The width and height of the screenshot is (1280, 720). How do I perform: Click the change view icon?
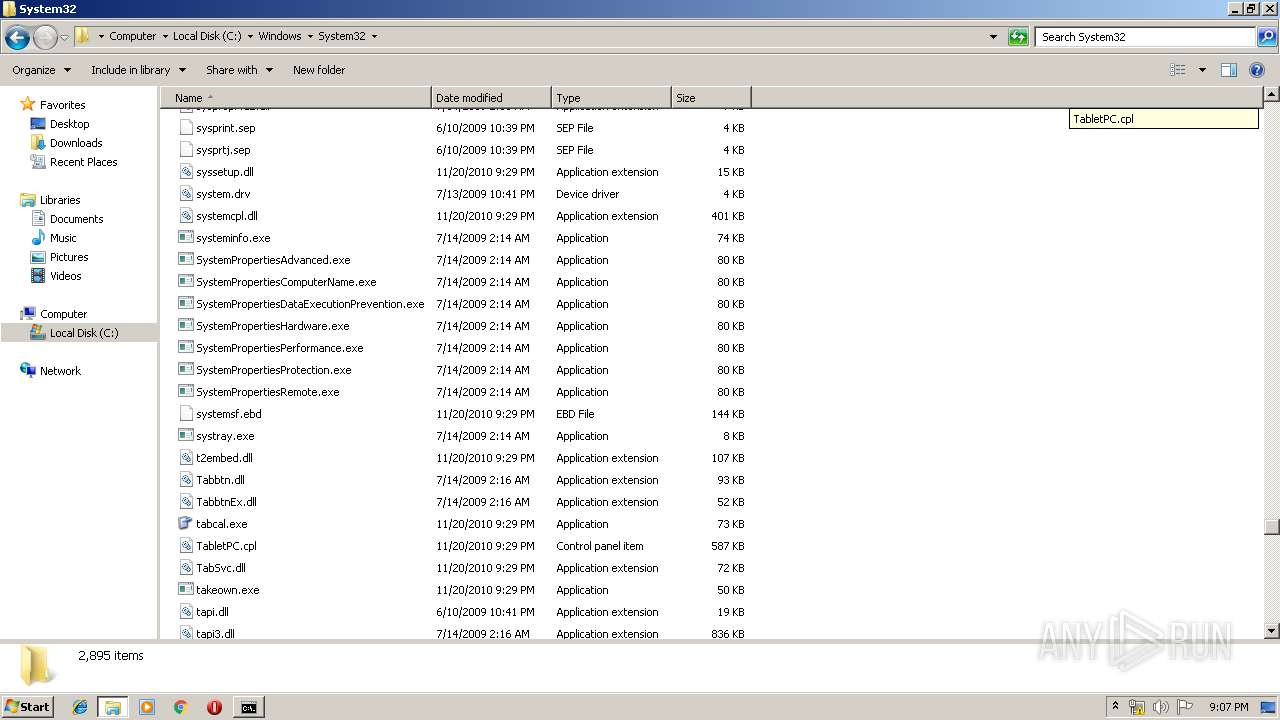coord(1178,70)
